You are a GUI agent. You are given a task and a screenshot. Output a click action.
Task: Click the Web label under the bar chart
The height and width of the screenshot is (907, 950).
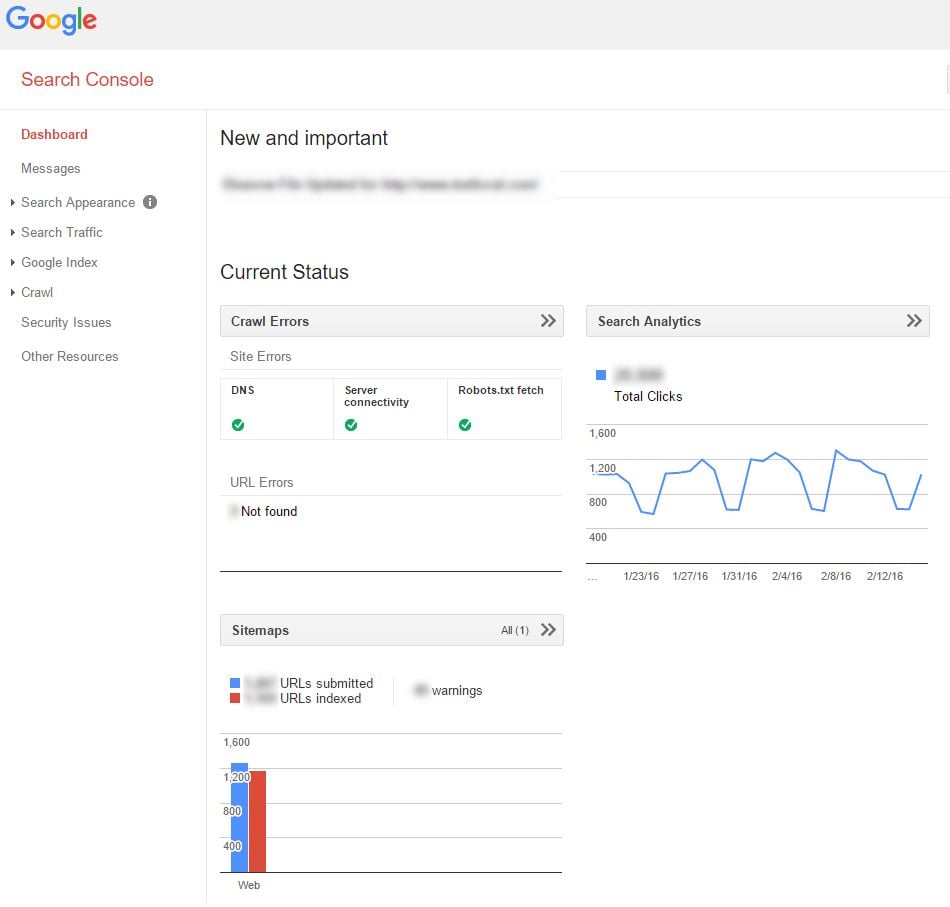[x=249, y=885]
